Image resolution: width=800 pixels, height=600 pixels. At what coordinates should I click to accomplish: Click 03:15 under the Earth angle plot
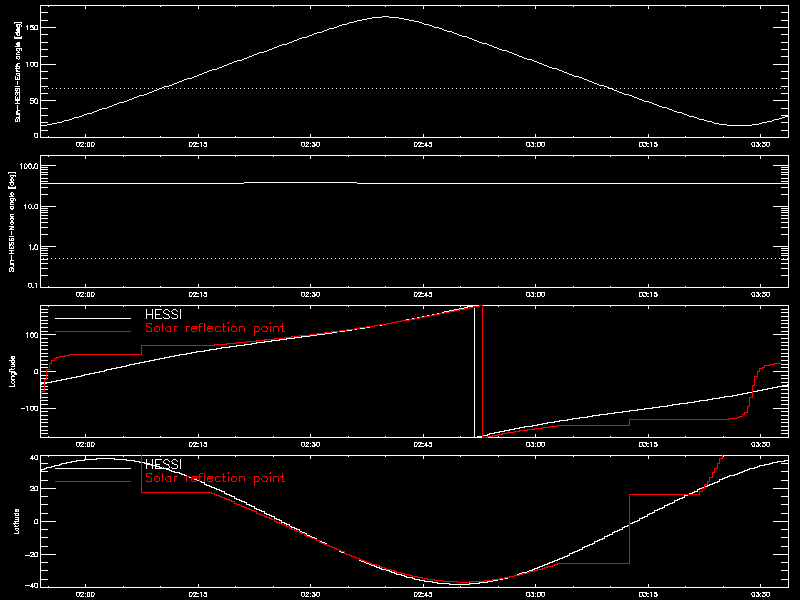pyautogui.click(x=648, y=144)
